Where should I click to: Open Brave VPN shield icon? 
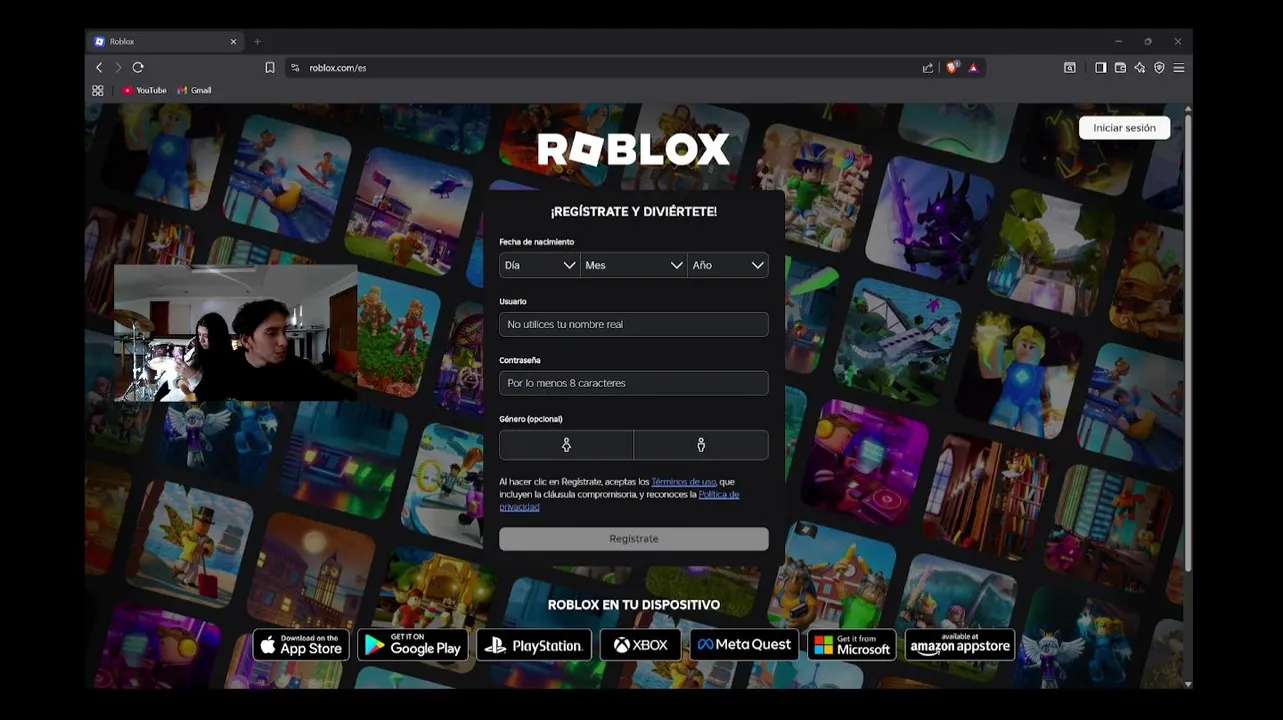[x=1159, y=68]
